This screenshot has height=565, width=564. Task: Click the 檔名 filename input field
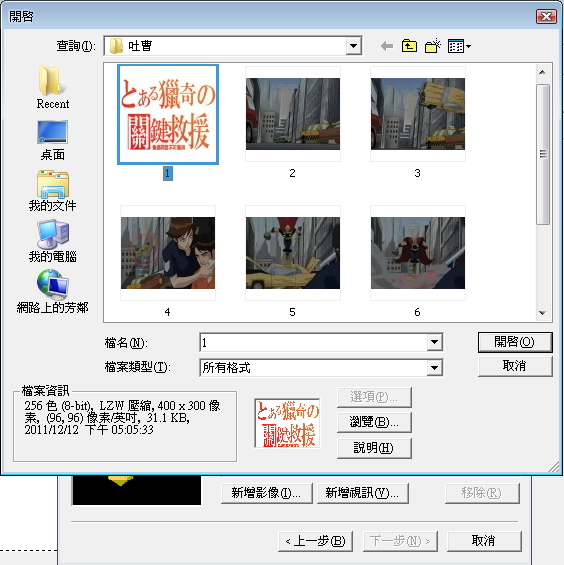tap(314, 342)
